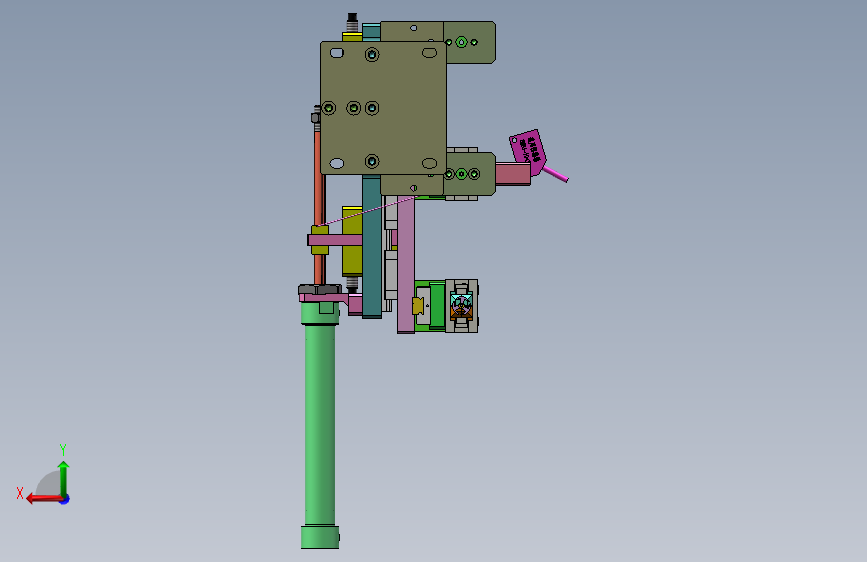Select the green cylinder's bottom end cap
The width and height of the screenshot is (867, 562).
click(320, 537)
